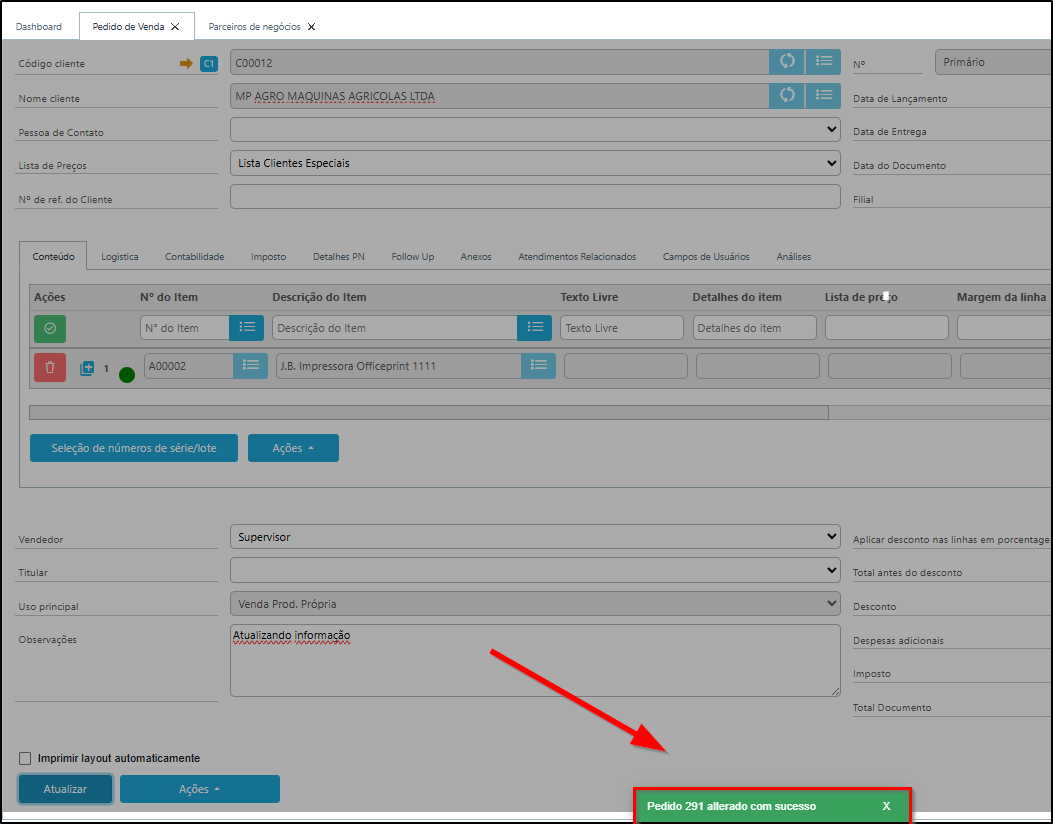Image resolution: width=1053 pixels, height=824 pixels.
Task: Expand the Lista de Preços dropdown
Action: coord(535,163)
